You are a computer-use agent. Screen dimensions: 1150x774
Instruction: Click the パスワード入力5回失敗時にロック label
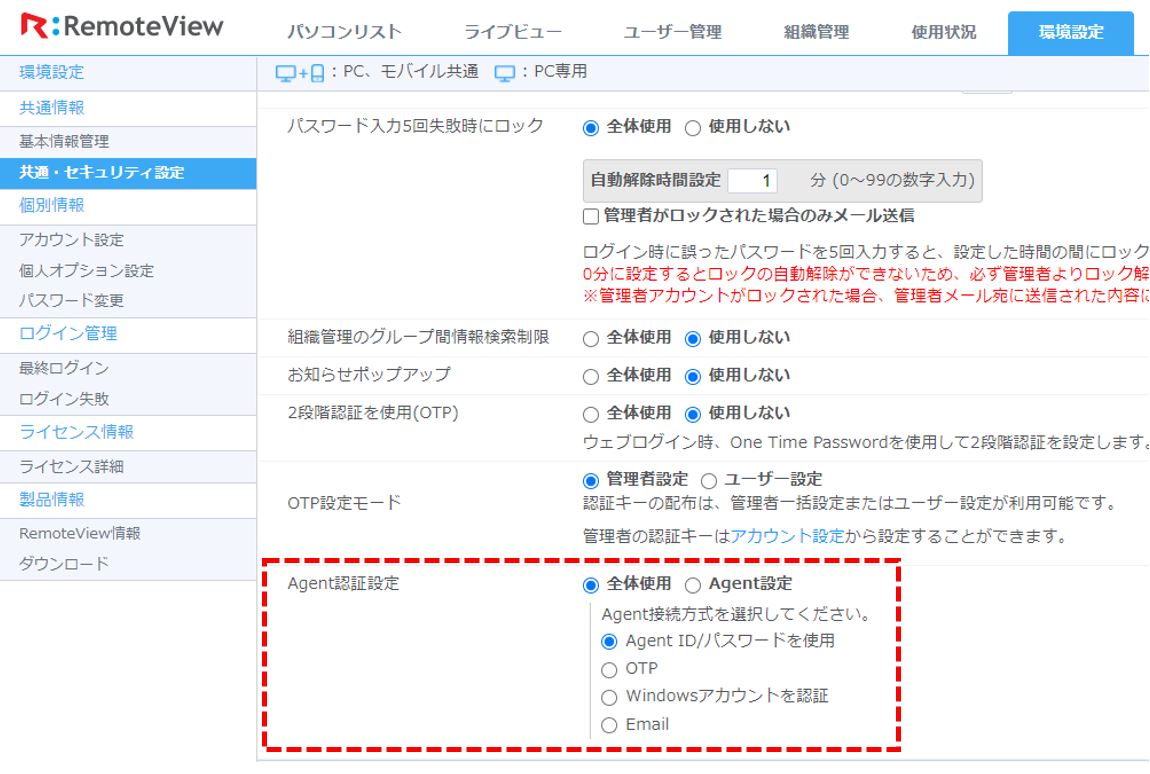[x=415, y=126]
